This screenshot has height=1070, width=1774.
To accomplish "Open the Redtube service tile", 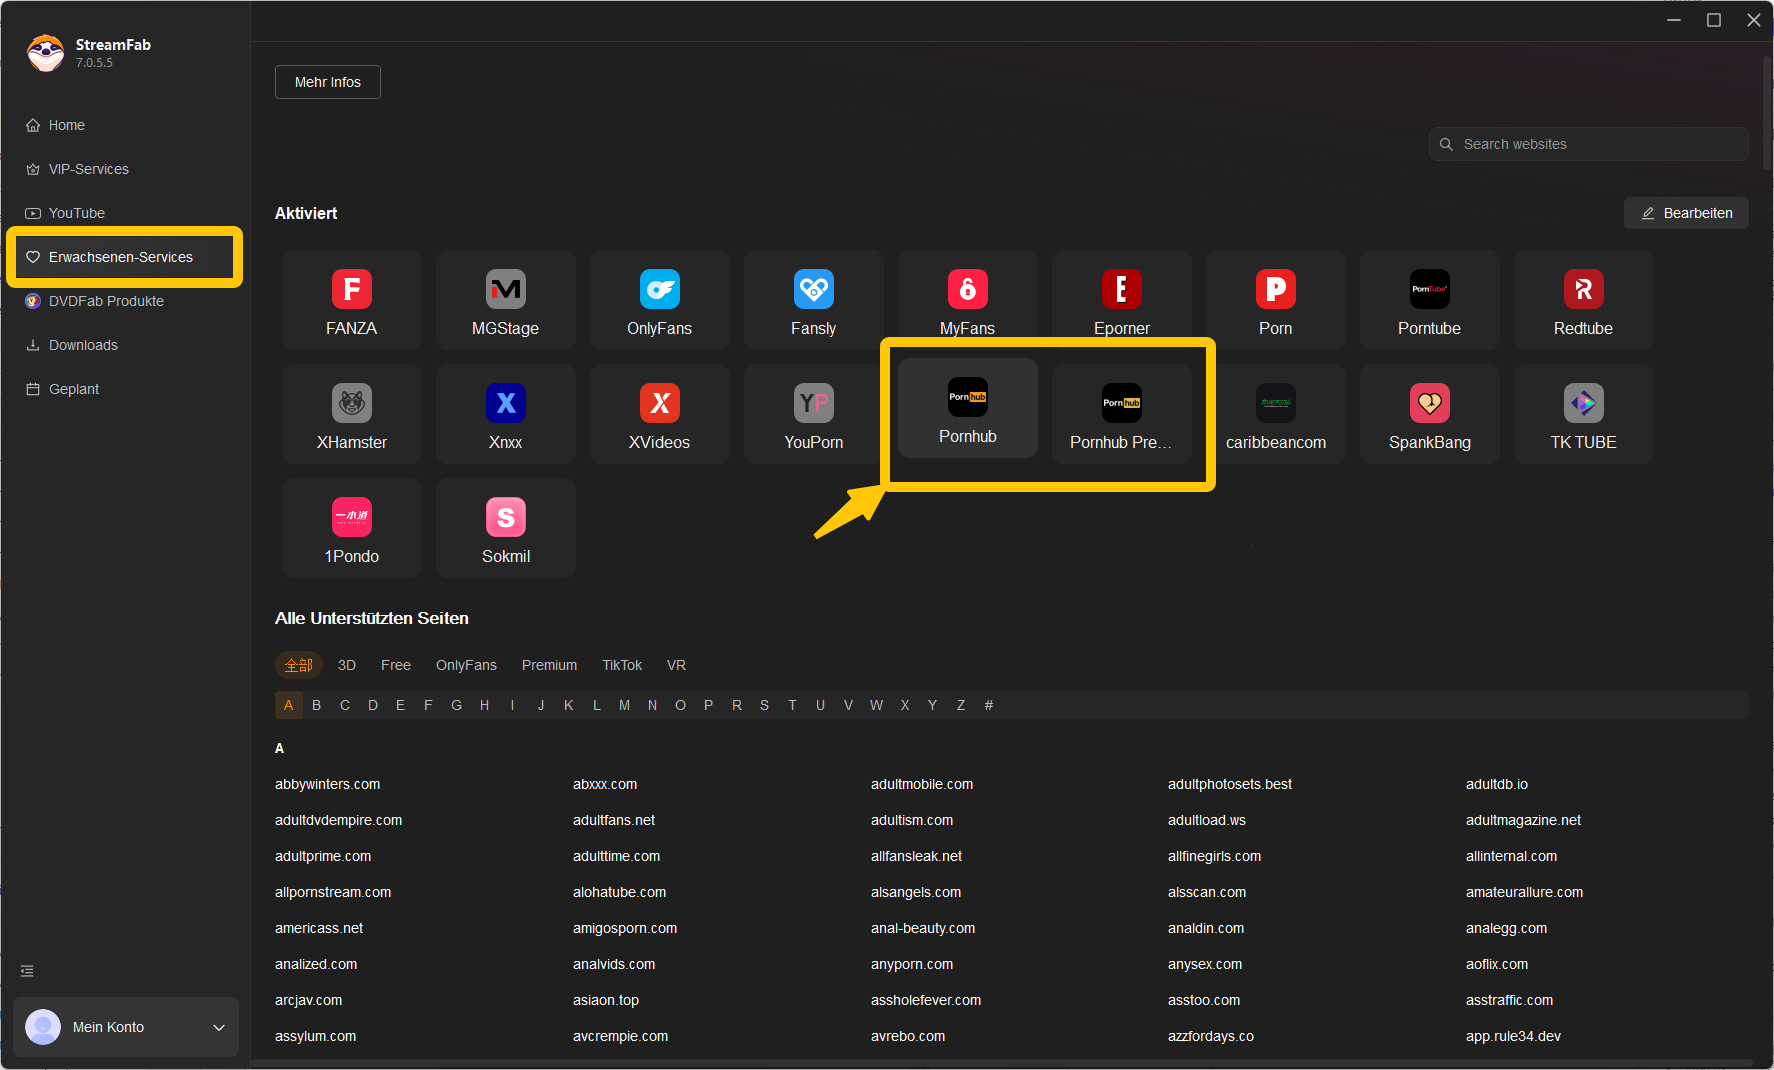I will (1583, 300).
